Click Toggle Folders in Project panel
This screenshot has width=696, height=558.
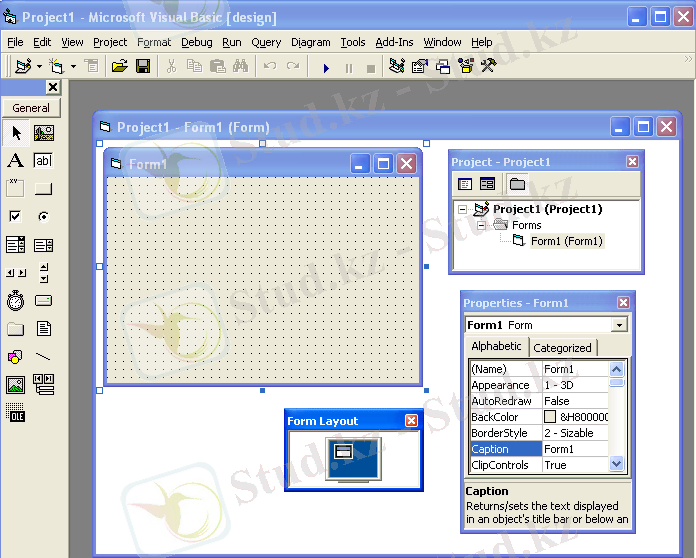point(517,184)
